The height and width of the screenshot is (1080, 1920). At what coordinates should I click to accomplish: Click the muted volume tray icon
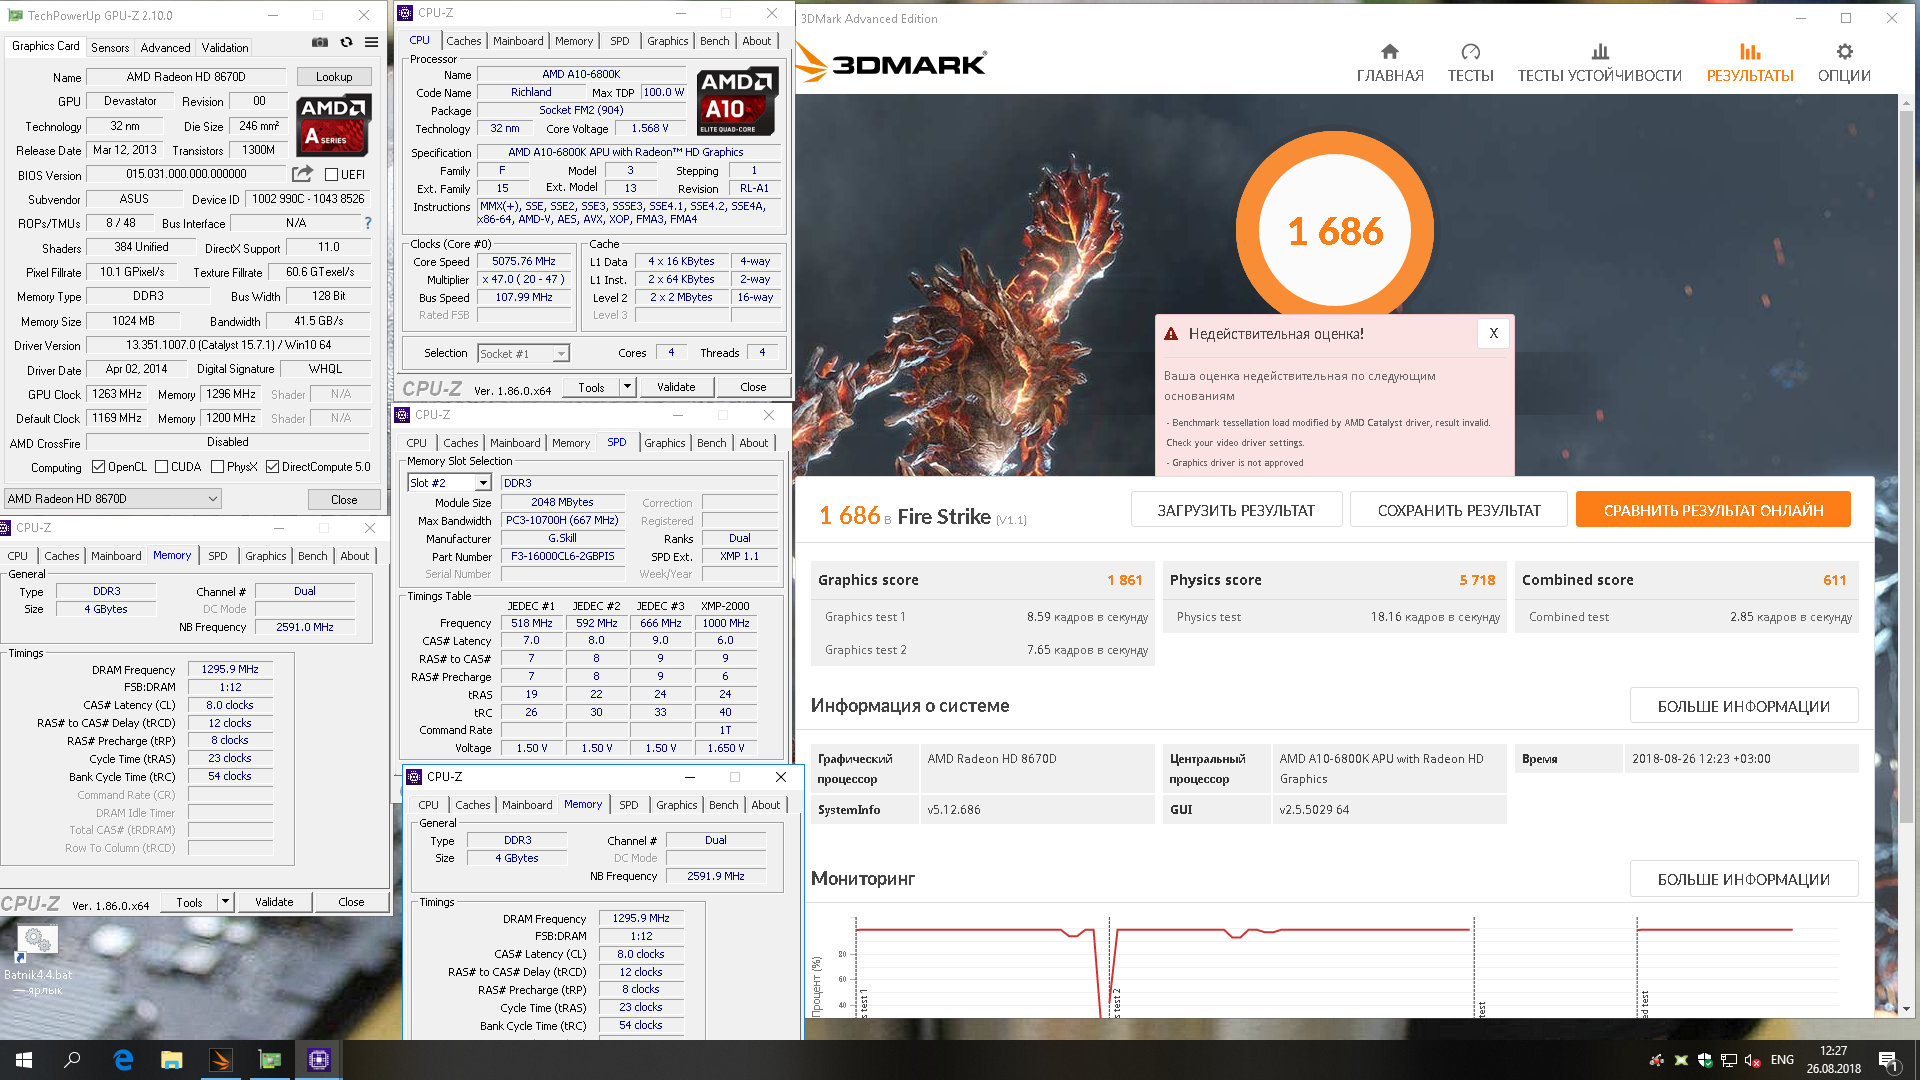point(1753,1060)
